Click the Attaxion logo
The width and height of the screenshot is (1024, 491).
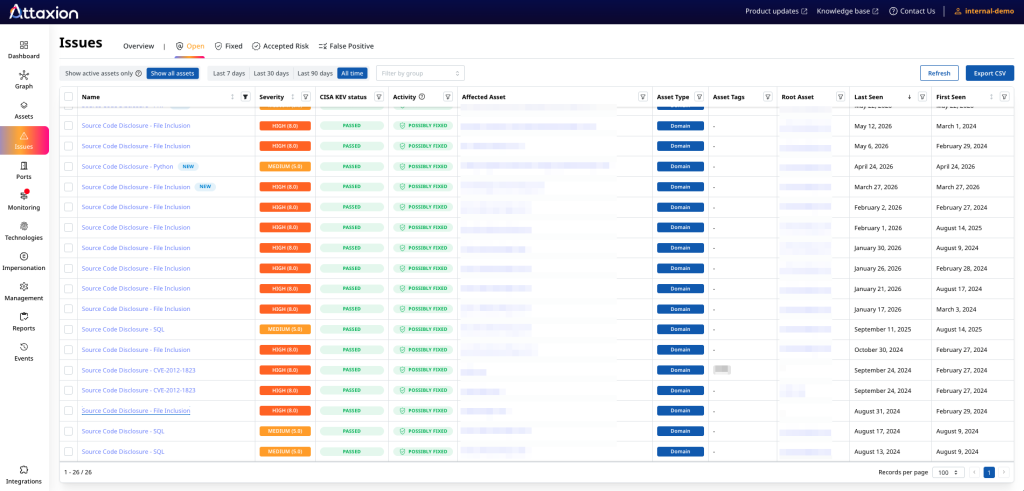(43, 11)
